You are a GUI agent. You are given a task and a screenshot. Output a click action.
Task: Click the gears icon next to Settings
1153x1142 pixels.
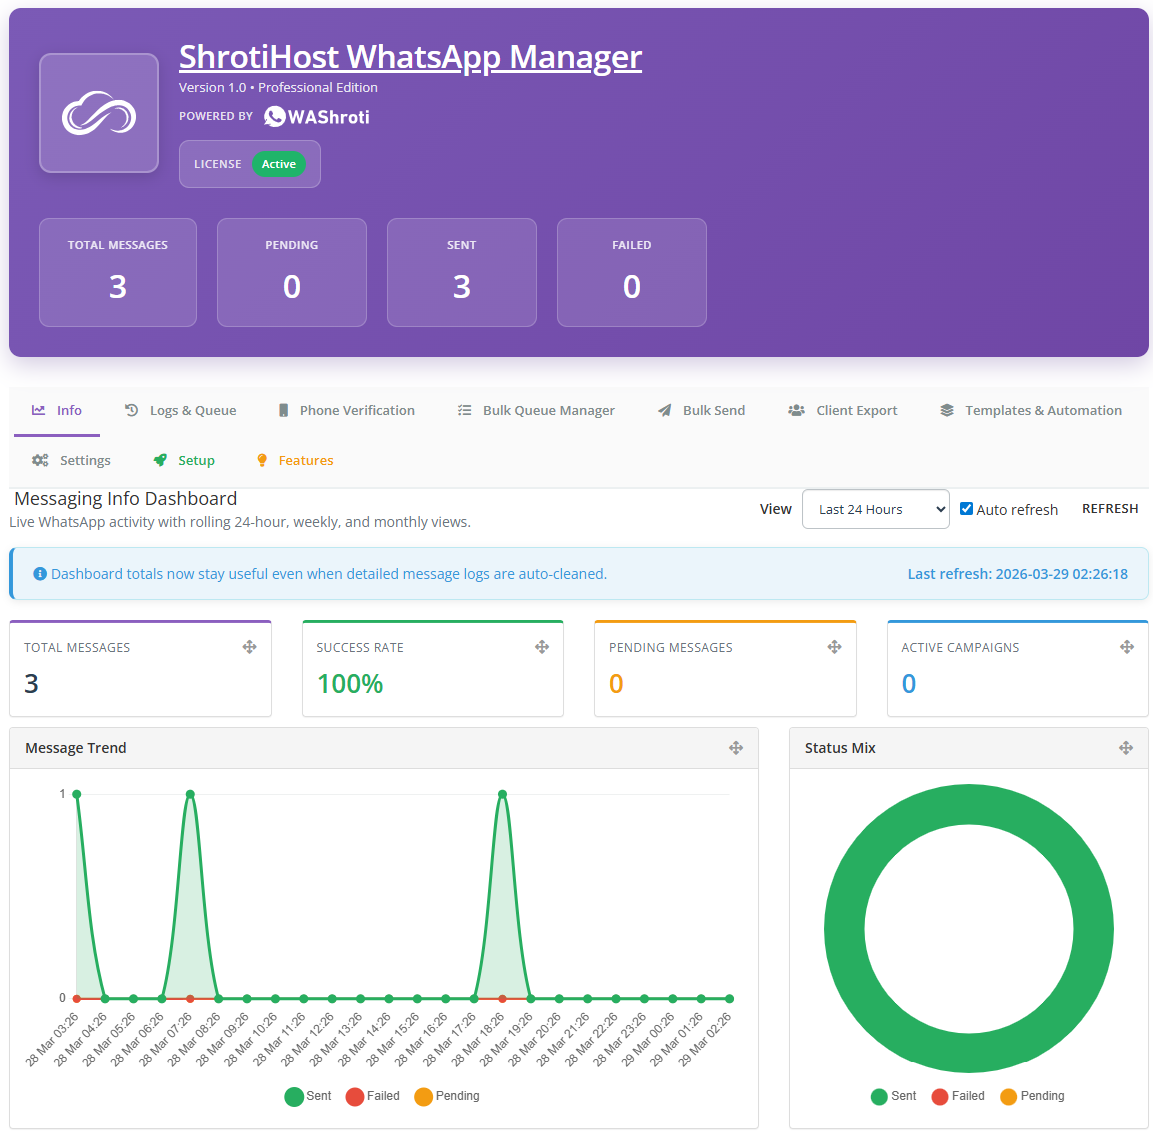(40, 460)
